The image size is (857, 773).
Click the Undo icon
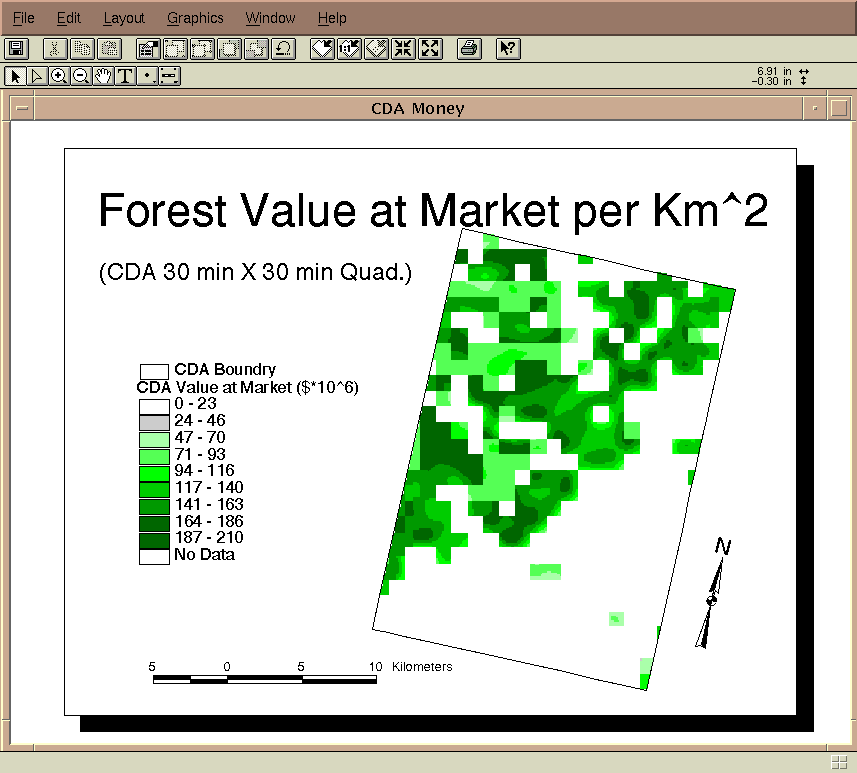tap(284, 48)
